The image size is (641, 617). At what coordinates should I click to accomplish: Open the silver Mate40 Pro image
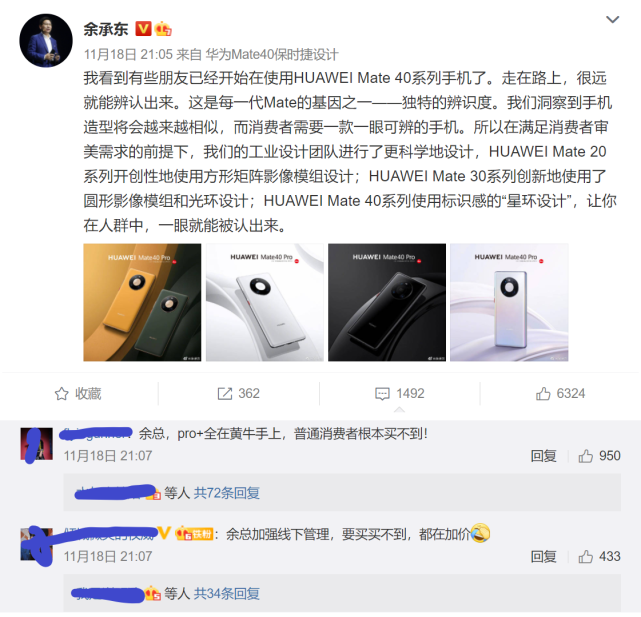coord(509,302)
